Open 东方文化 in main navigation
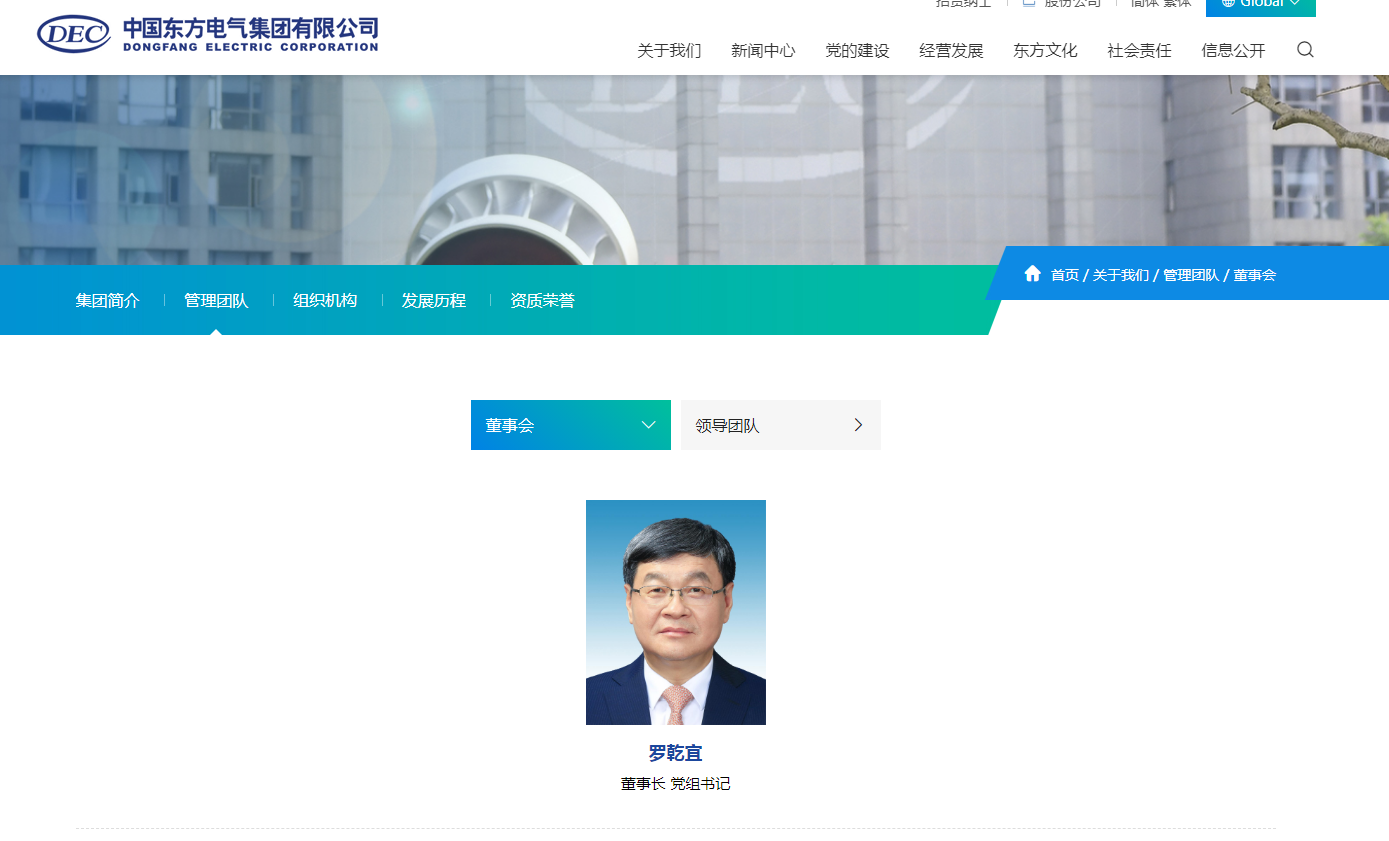 (1045, 51)
